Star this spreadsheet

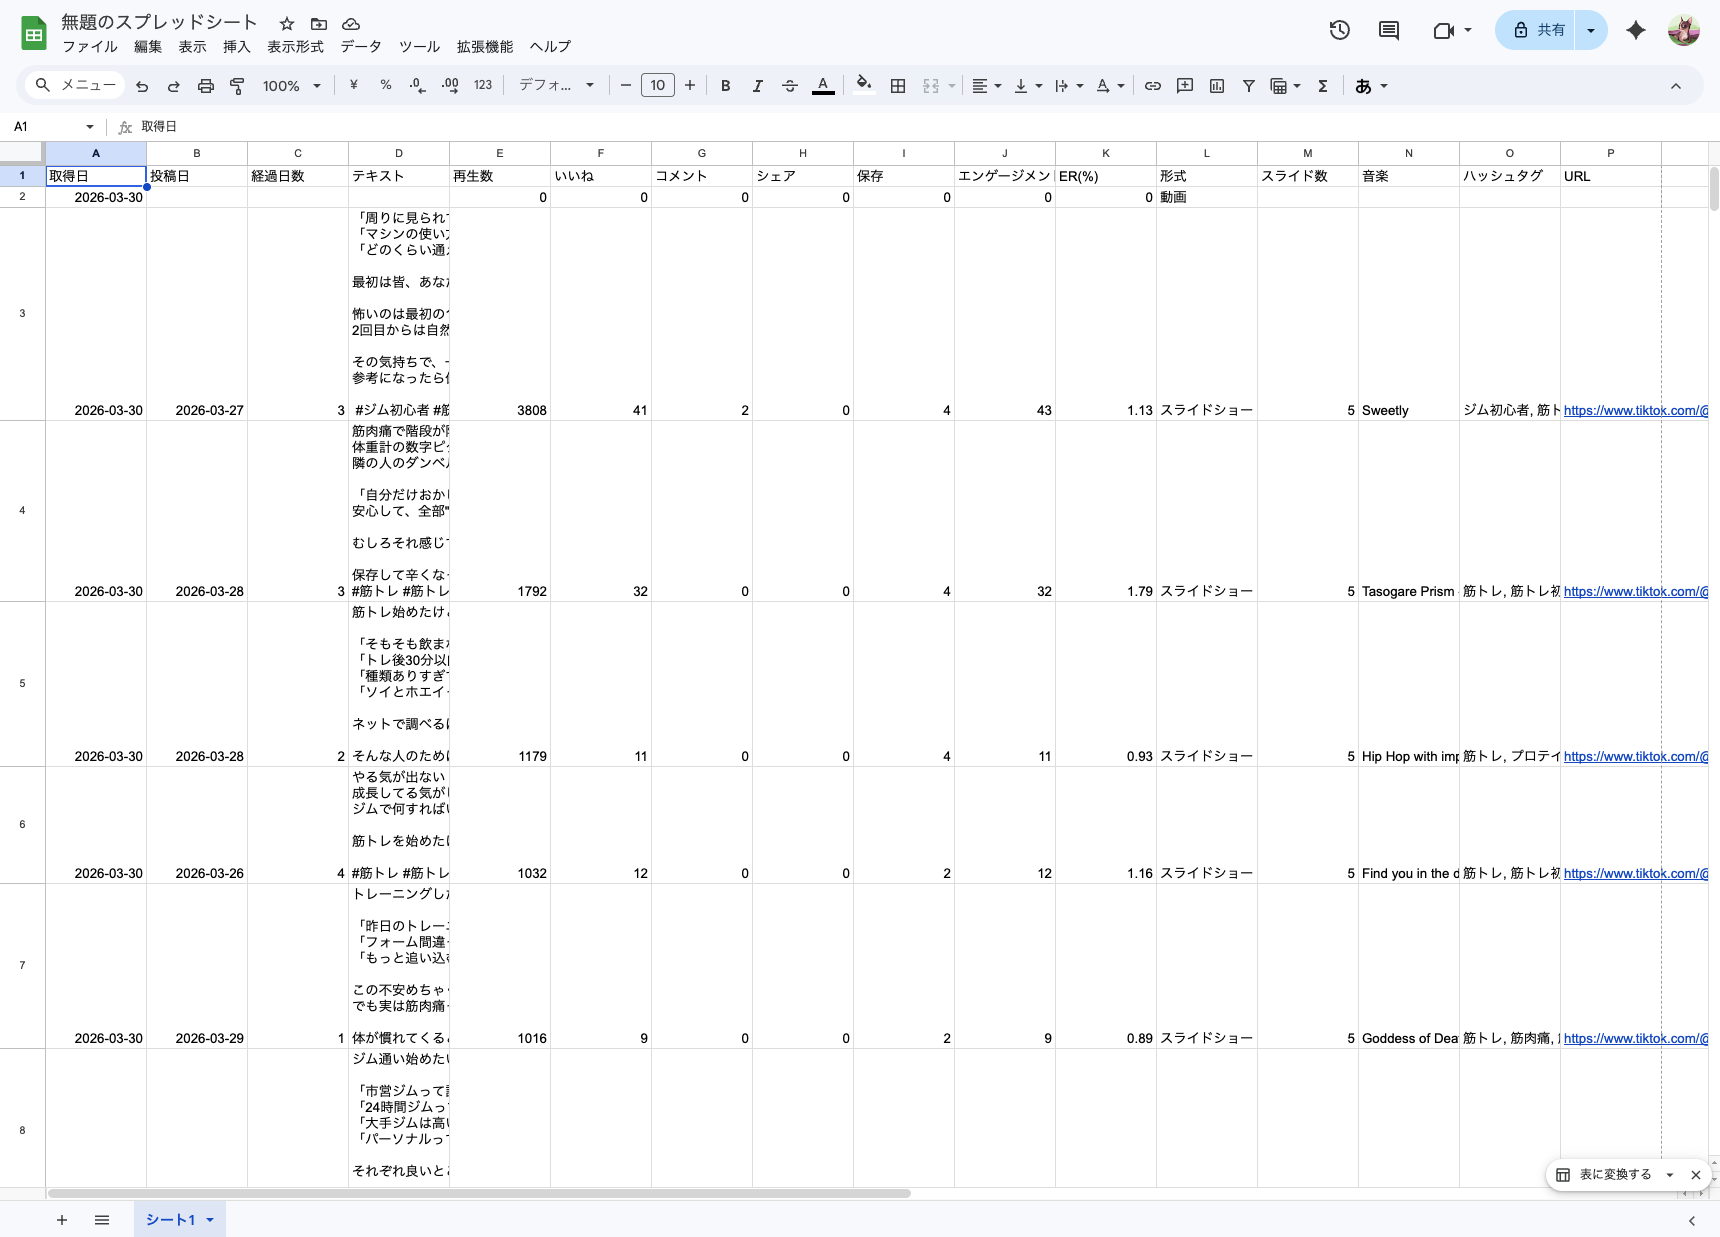(x=287, y=23)
